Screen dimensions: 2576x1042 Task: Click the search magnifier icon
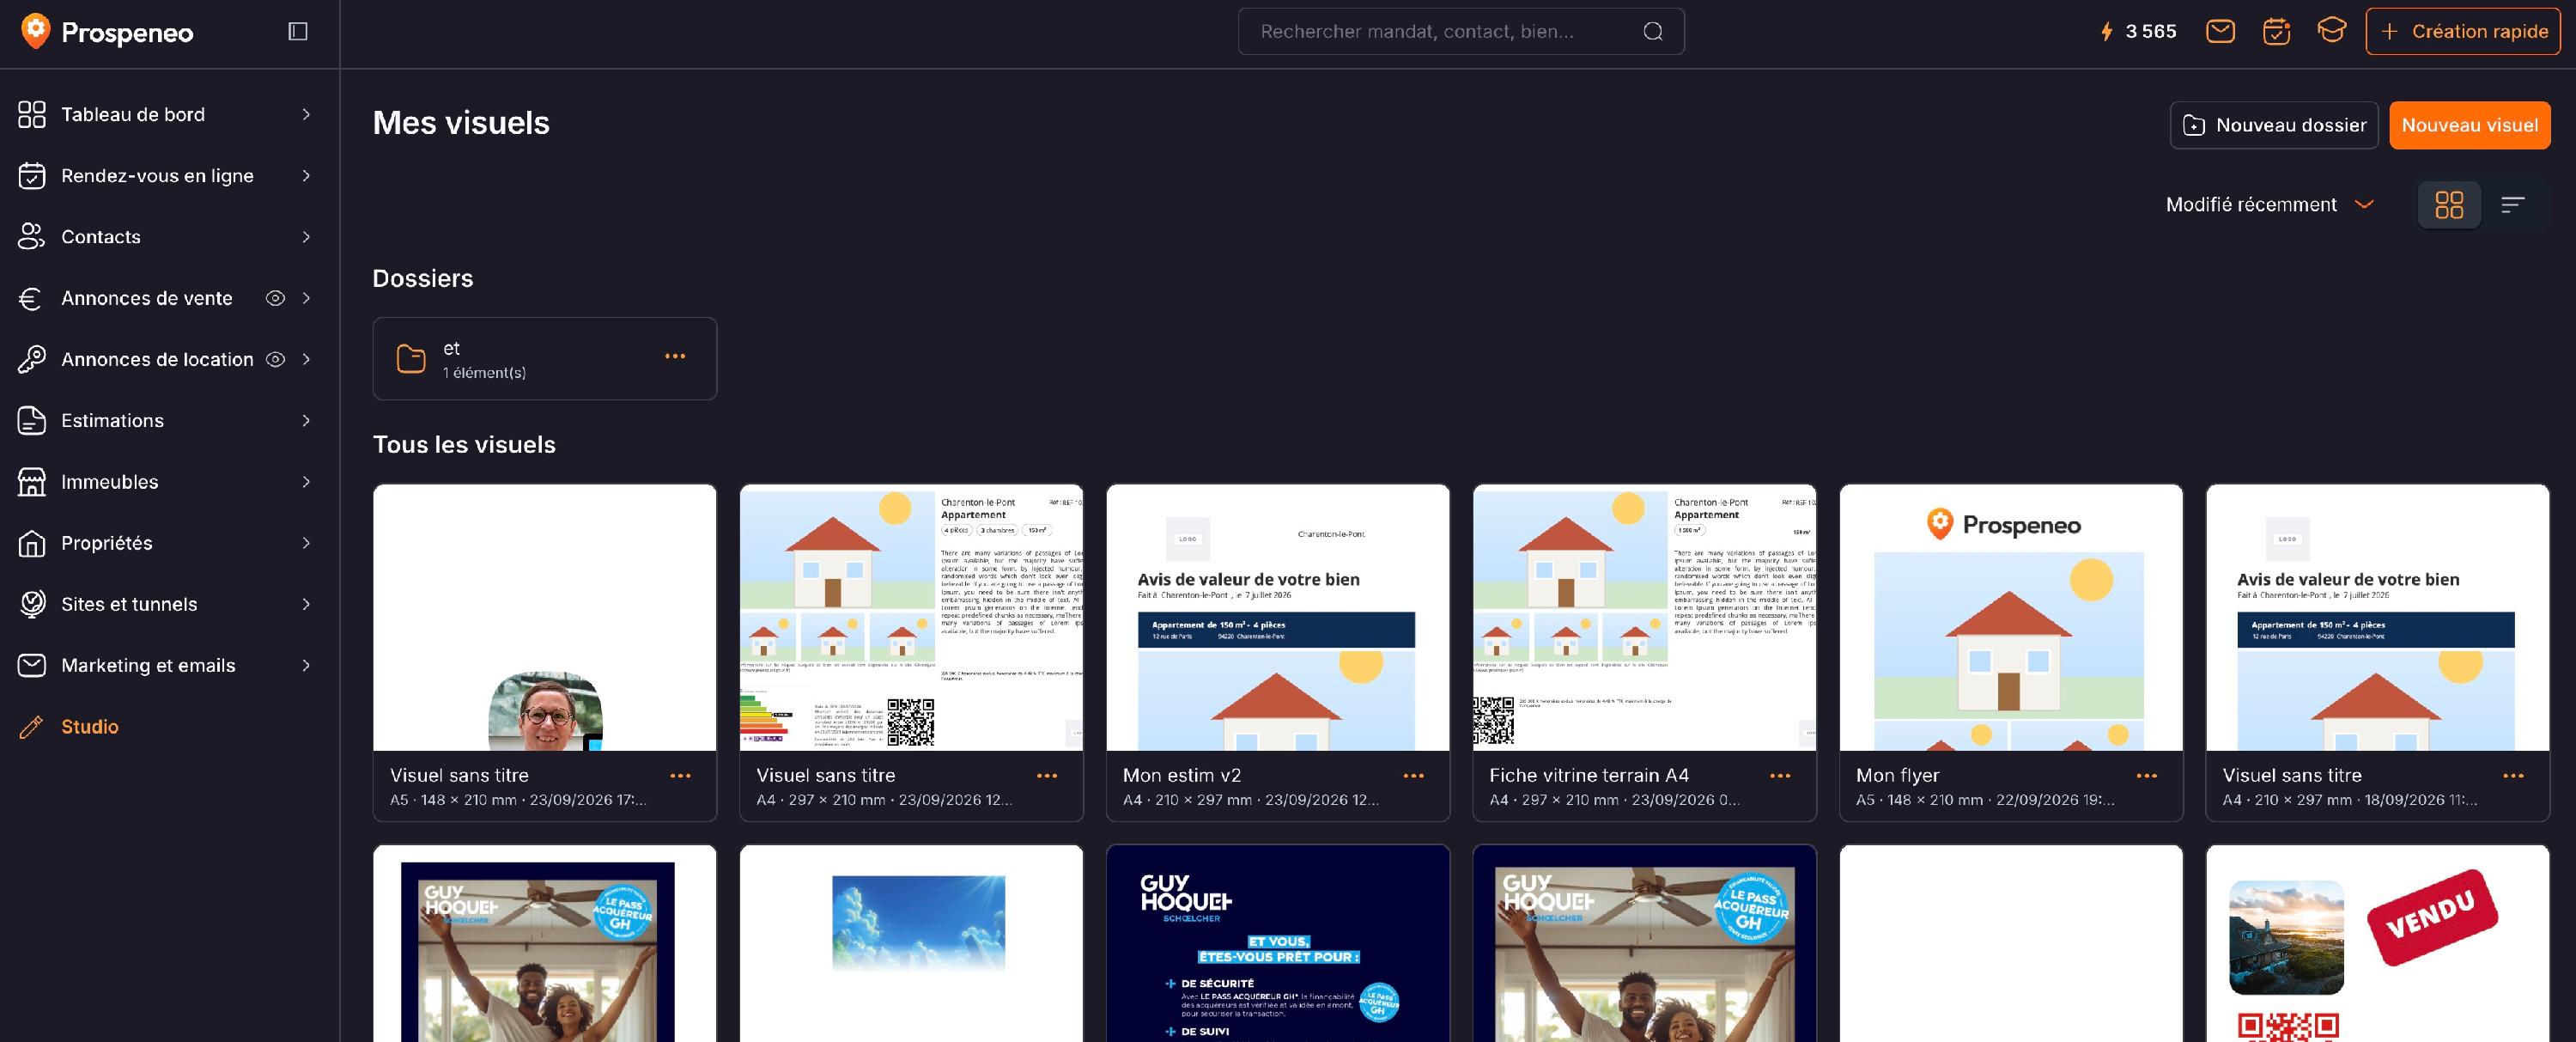point(1653,32)
